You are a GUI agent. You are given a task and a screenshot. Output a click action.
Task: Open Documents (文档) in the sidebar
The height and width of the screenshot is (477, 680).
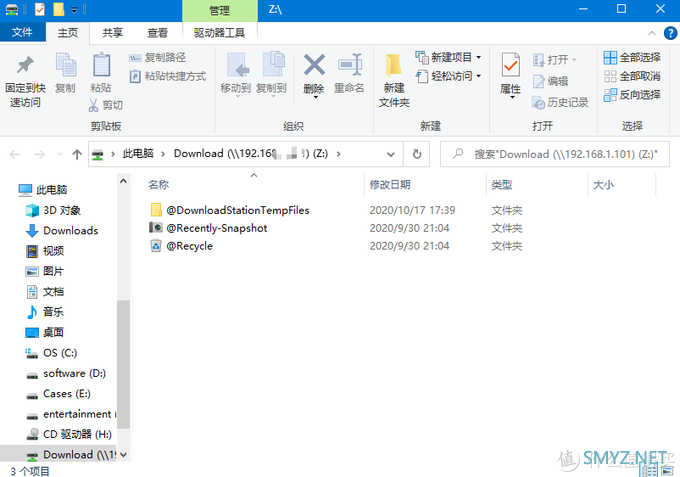[45, 292]
